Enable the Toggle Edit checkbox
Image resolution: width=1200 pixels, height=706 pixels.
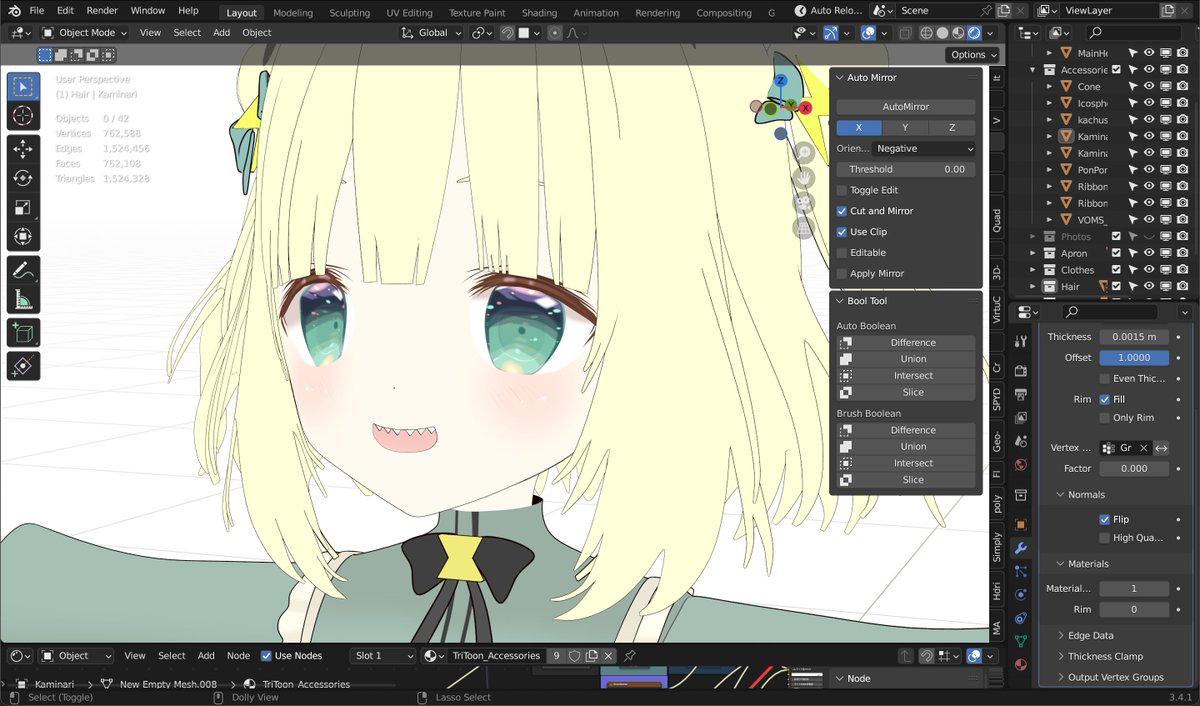point(841,190)
